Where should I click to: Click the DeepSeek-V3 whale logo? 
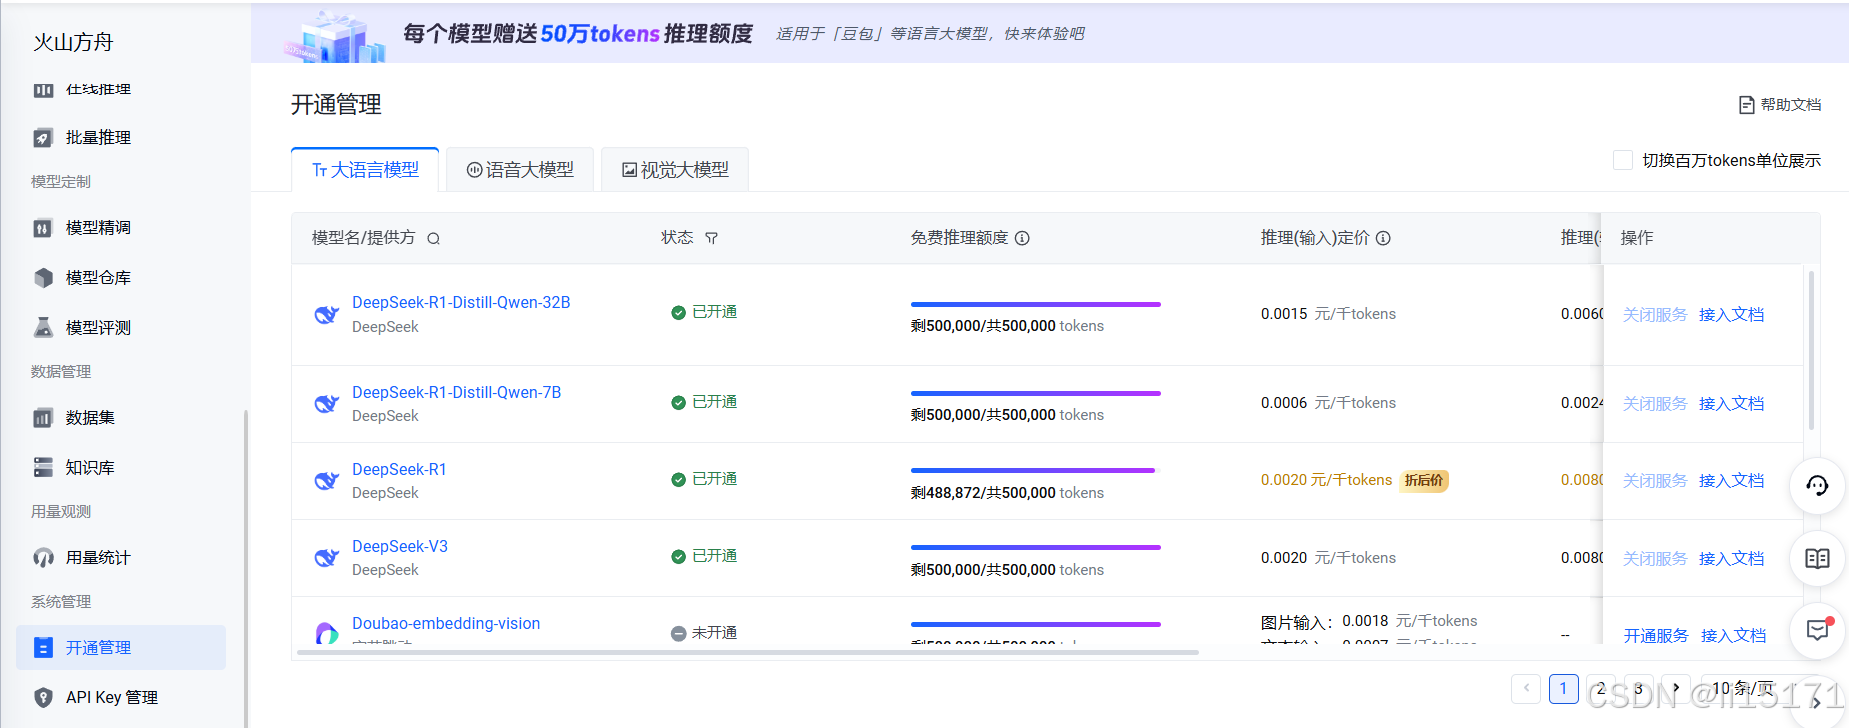(327, 558)
